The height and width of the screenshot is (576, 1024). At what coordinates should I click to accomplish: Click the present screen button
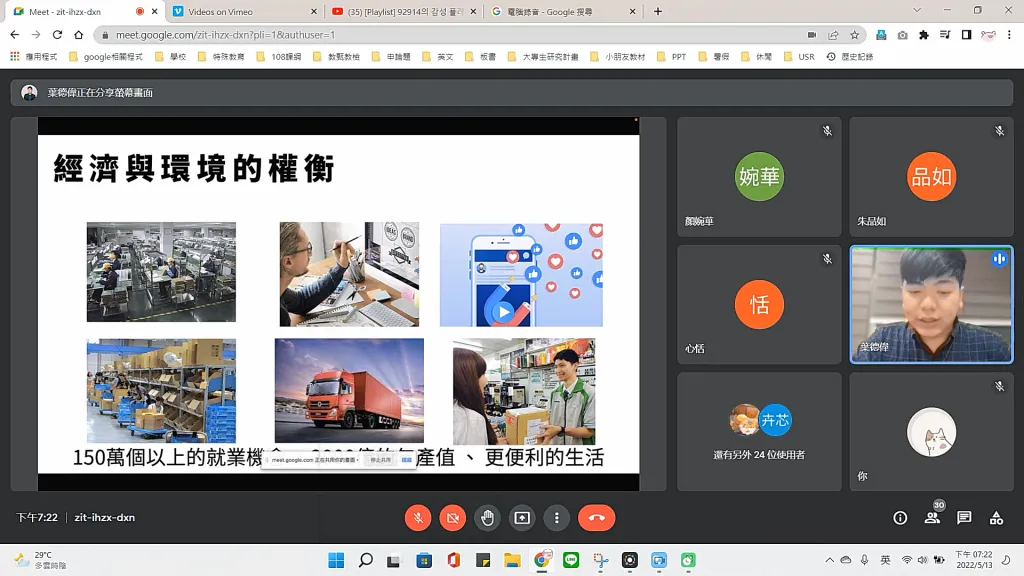(522, 517)
